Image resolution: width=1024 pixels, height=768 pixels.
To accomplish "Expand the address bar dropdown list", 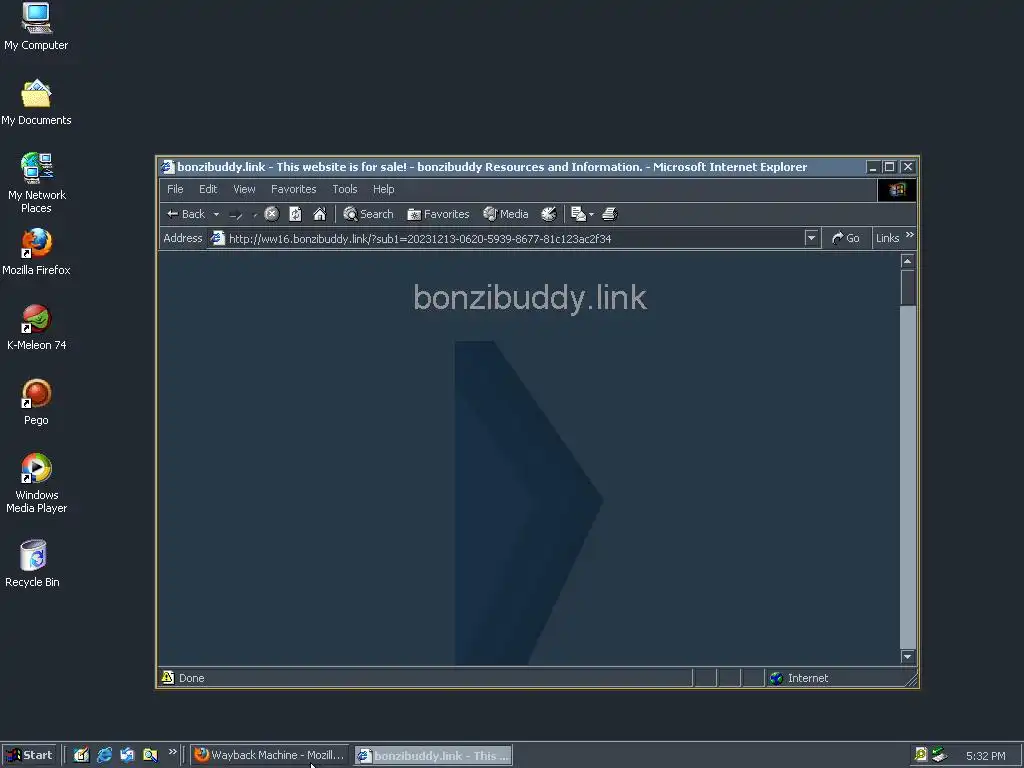I will tap(811, 238).
